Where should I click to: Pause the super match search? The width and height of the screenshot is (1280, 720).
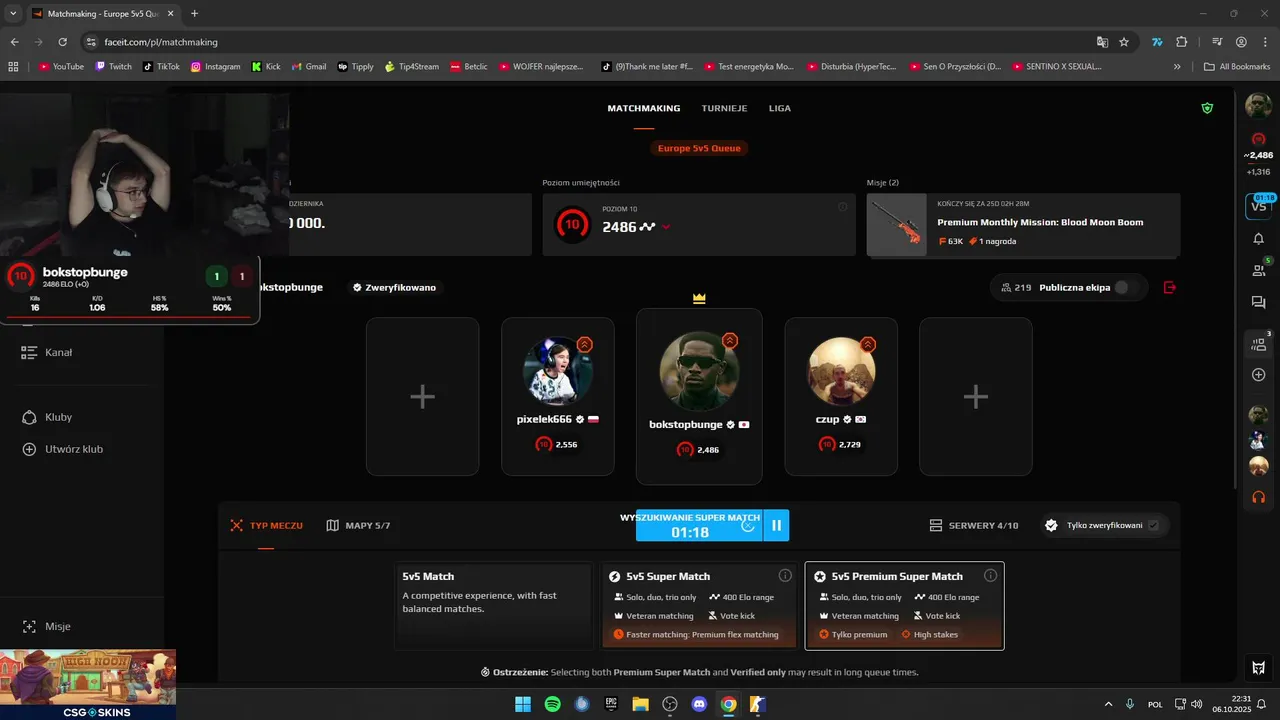click(x=776, y=525)
